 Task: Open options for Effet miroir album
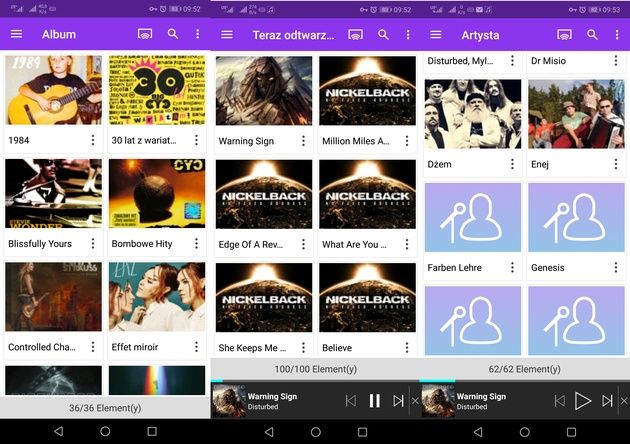coord(196,347)
